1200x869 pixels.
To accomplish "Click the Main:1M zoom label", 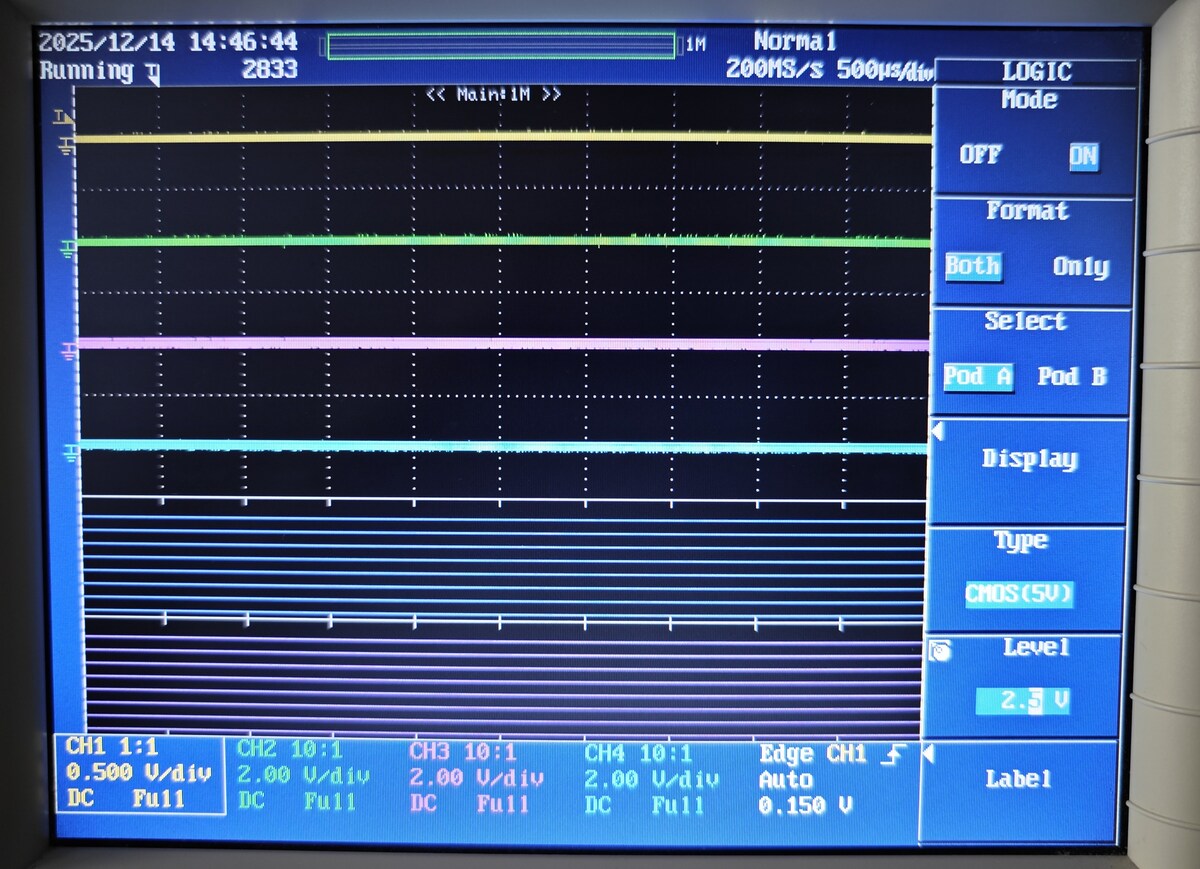I will [x=493, y=95].
